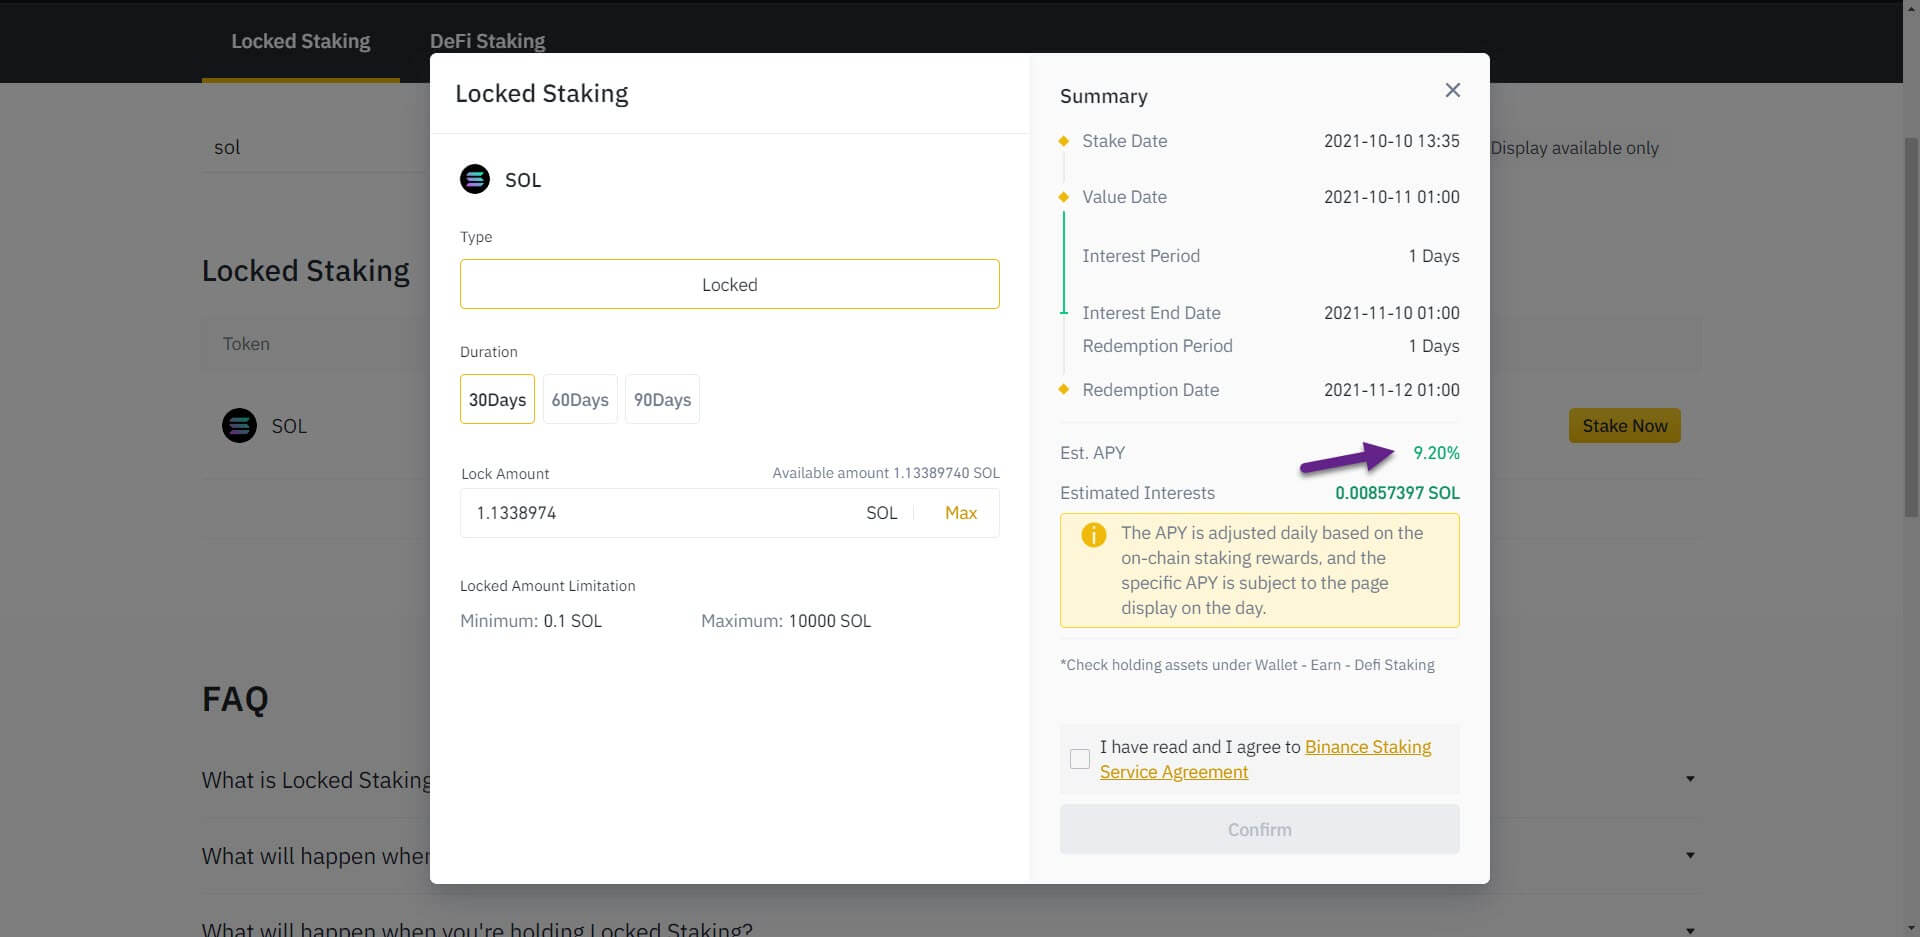Click the Maximum: 10000 SOL text
Image resolution: width=1920 pixels, height=937 pixels.
786,621
